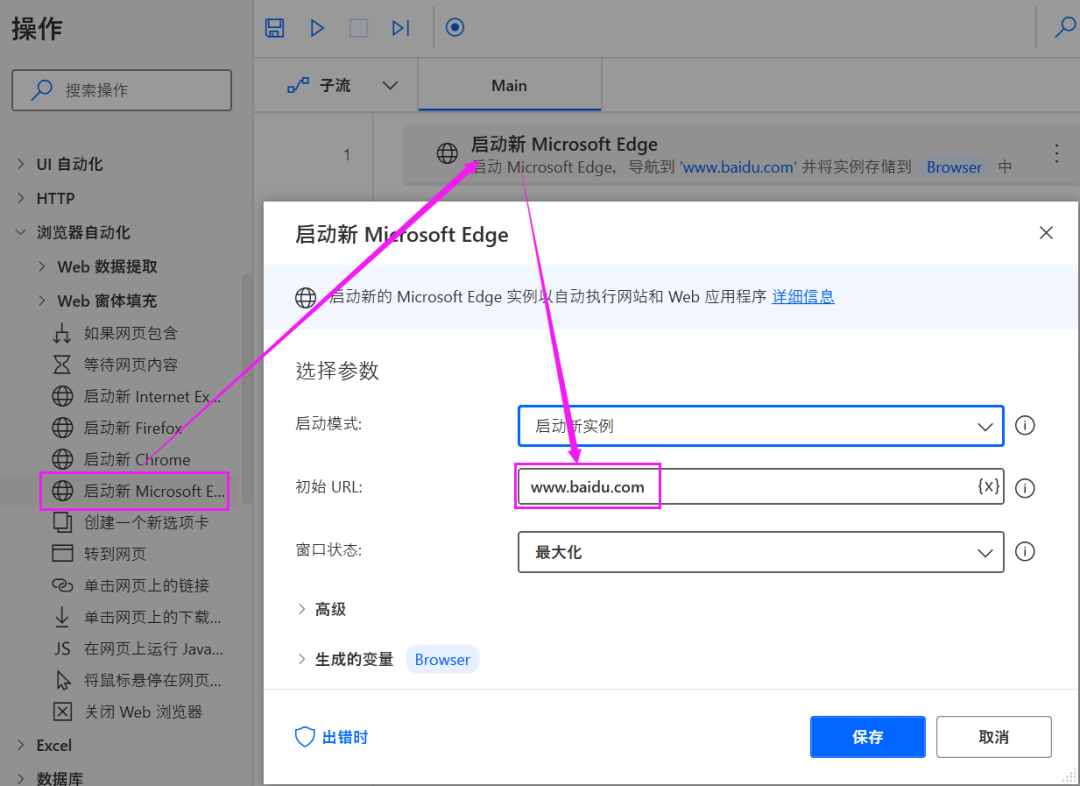Screen dimensions: 1080x786
Task: Select the 将鼠标悬停在网页 action
Action: click(136, 681)
